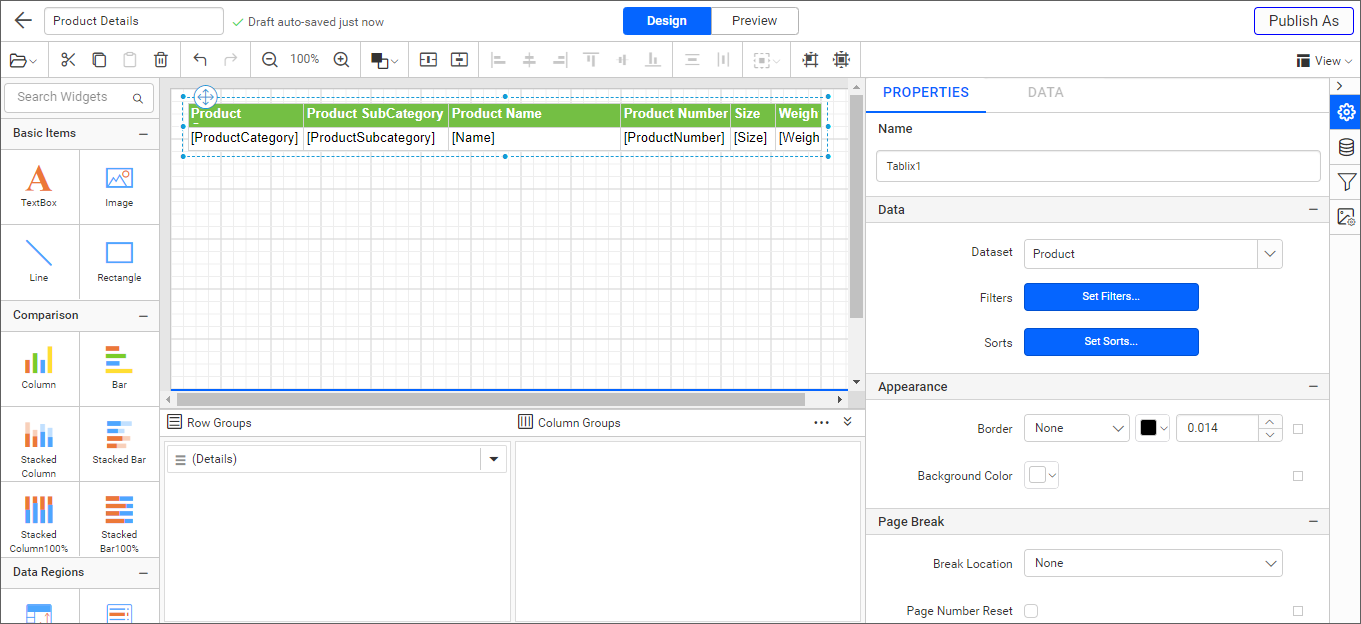Collapse the Comparison widget section

(143, 316)
